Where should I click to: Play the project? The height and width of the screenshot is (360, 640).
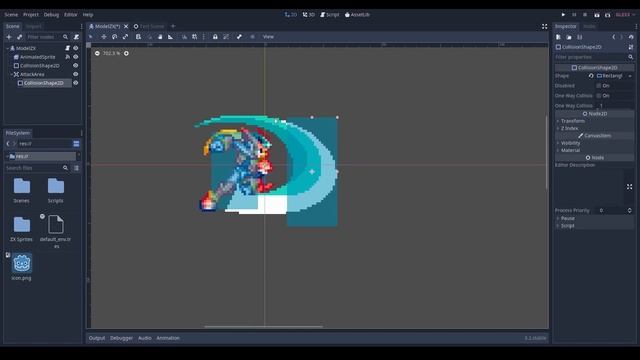(x=563, y=15)
